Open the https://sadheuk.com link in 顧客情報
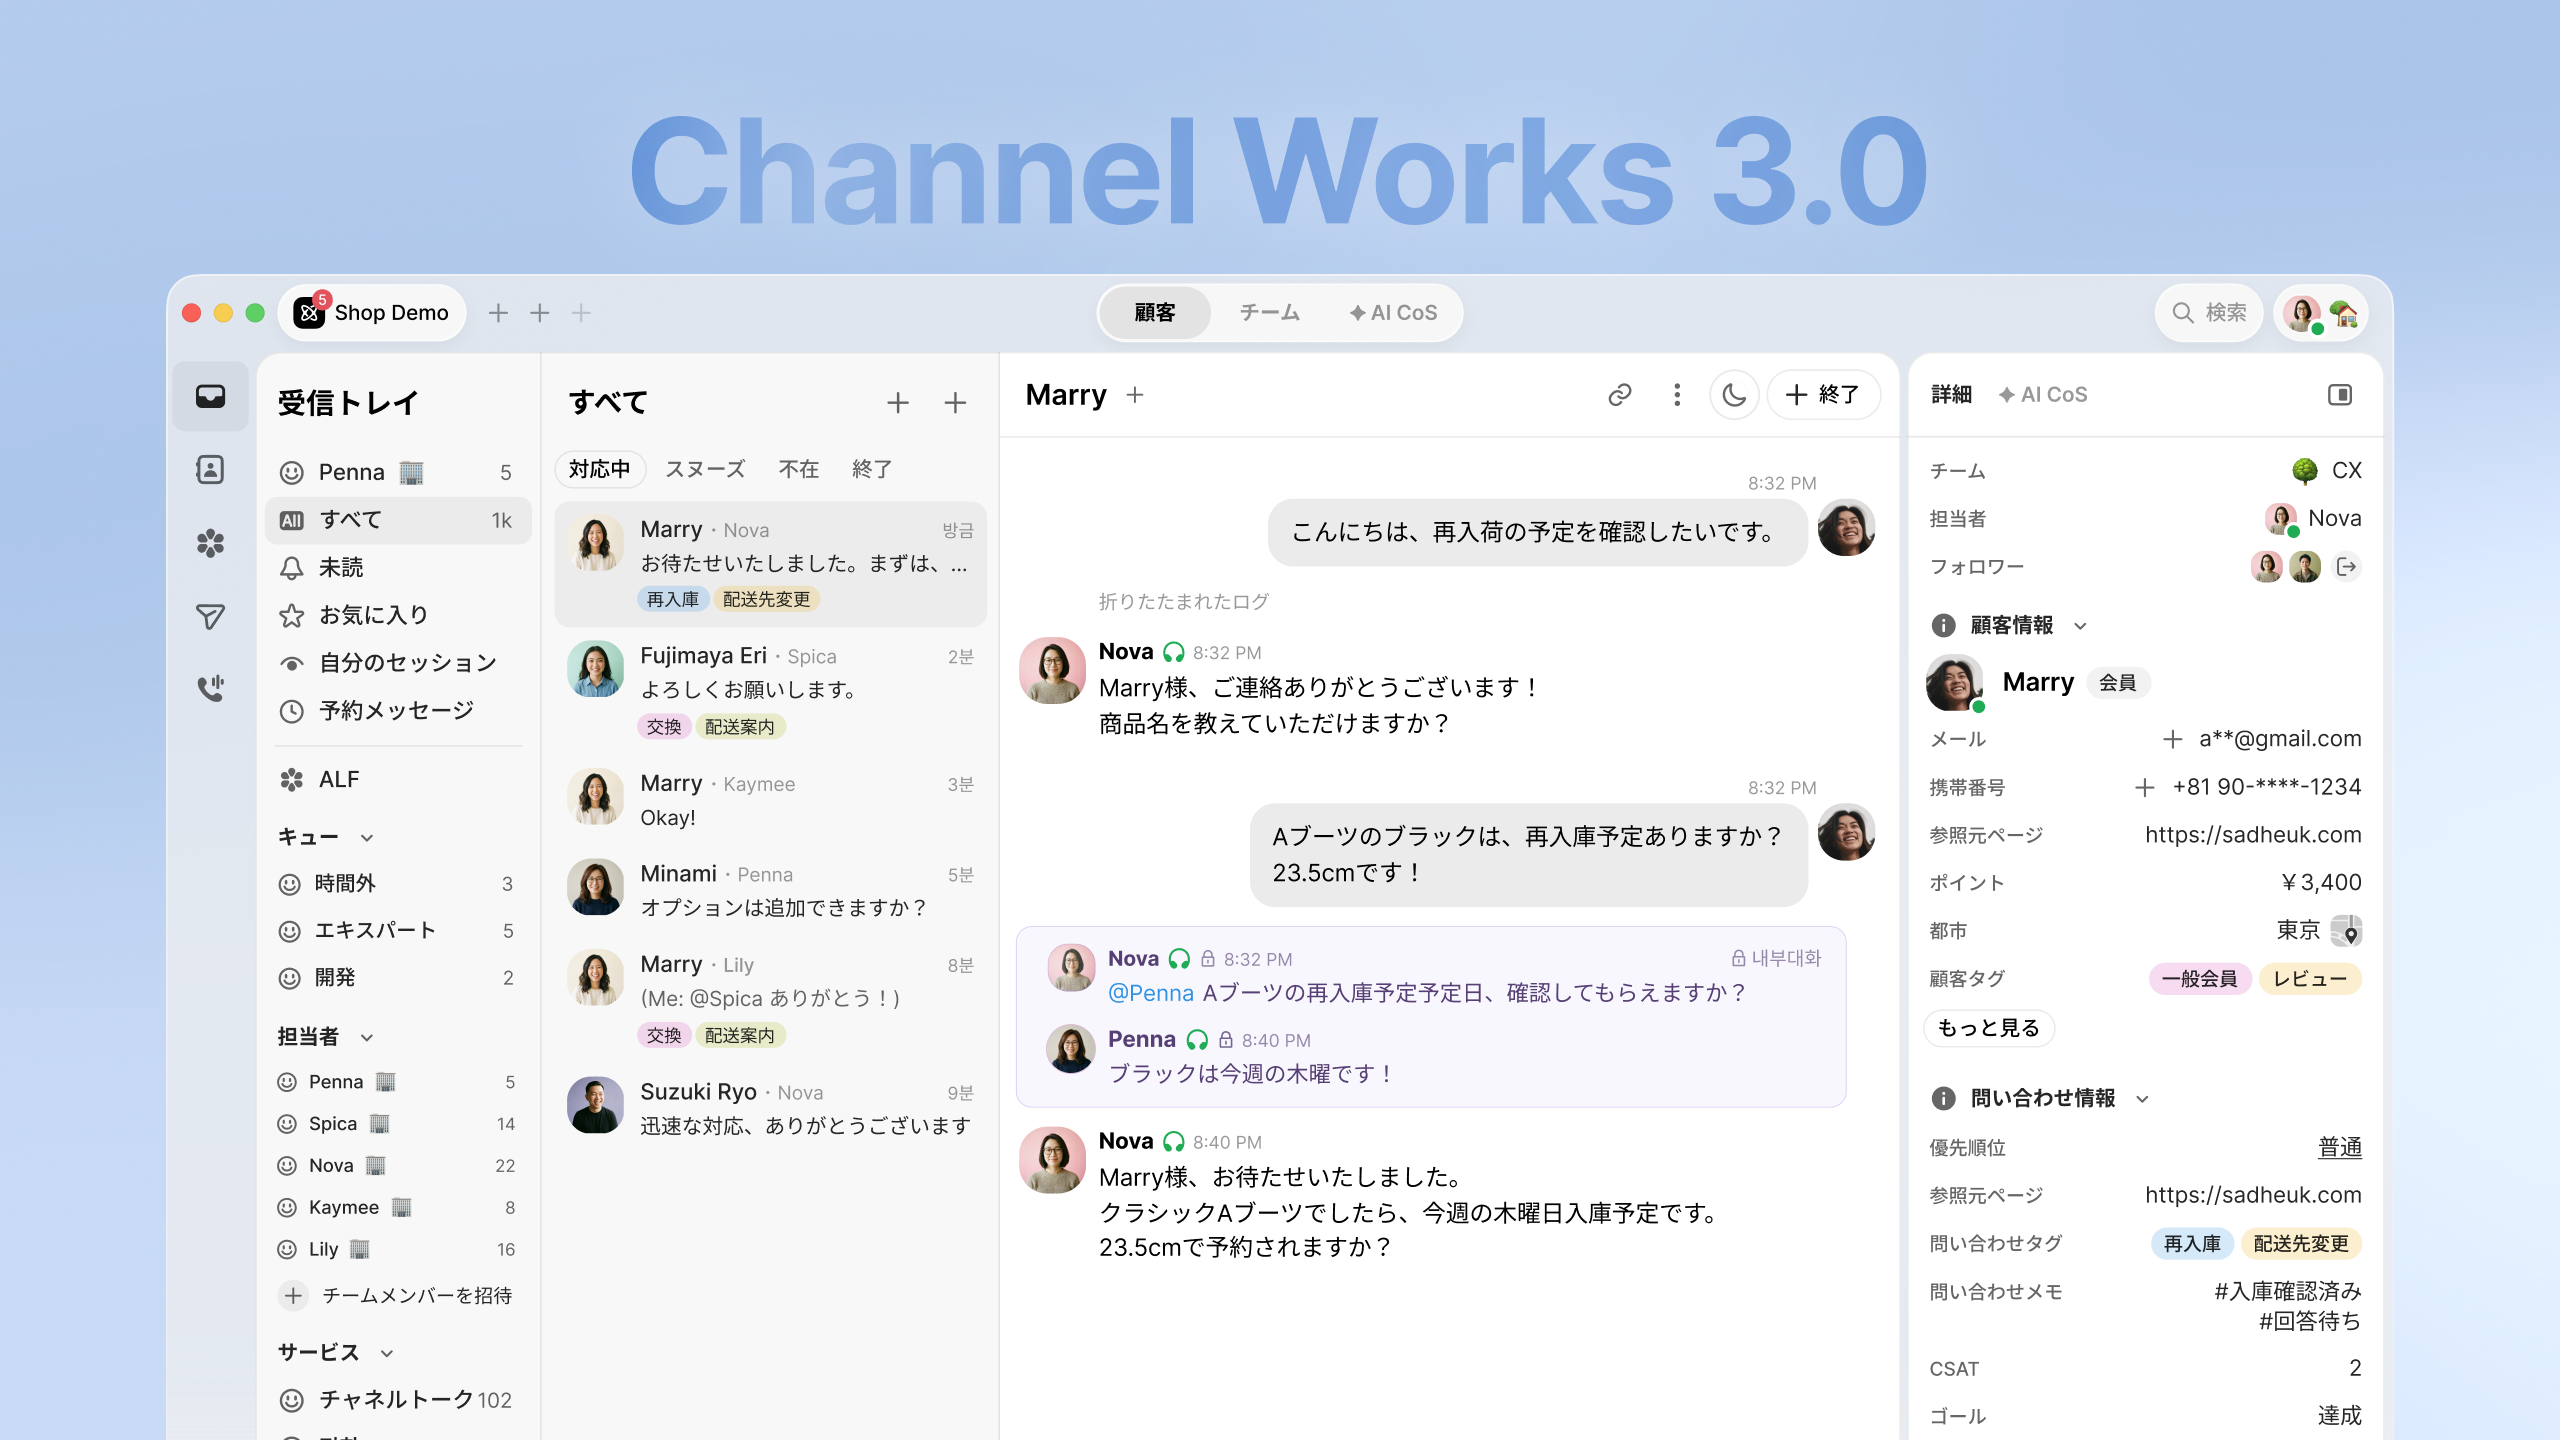This screenshot has width=2560, height=1440. [x=2253, y=835]
